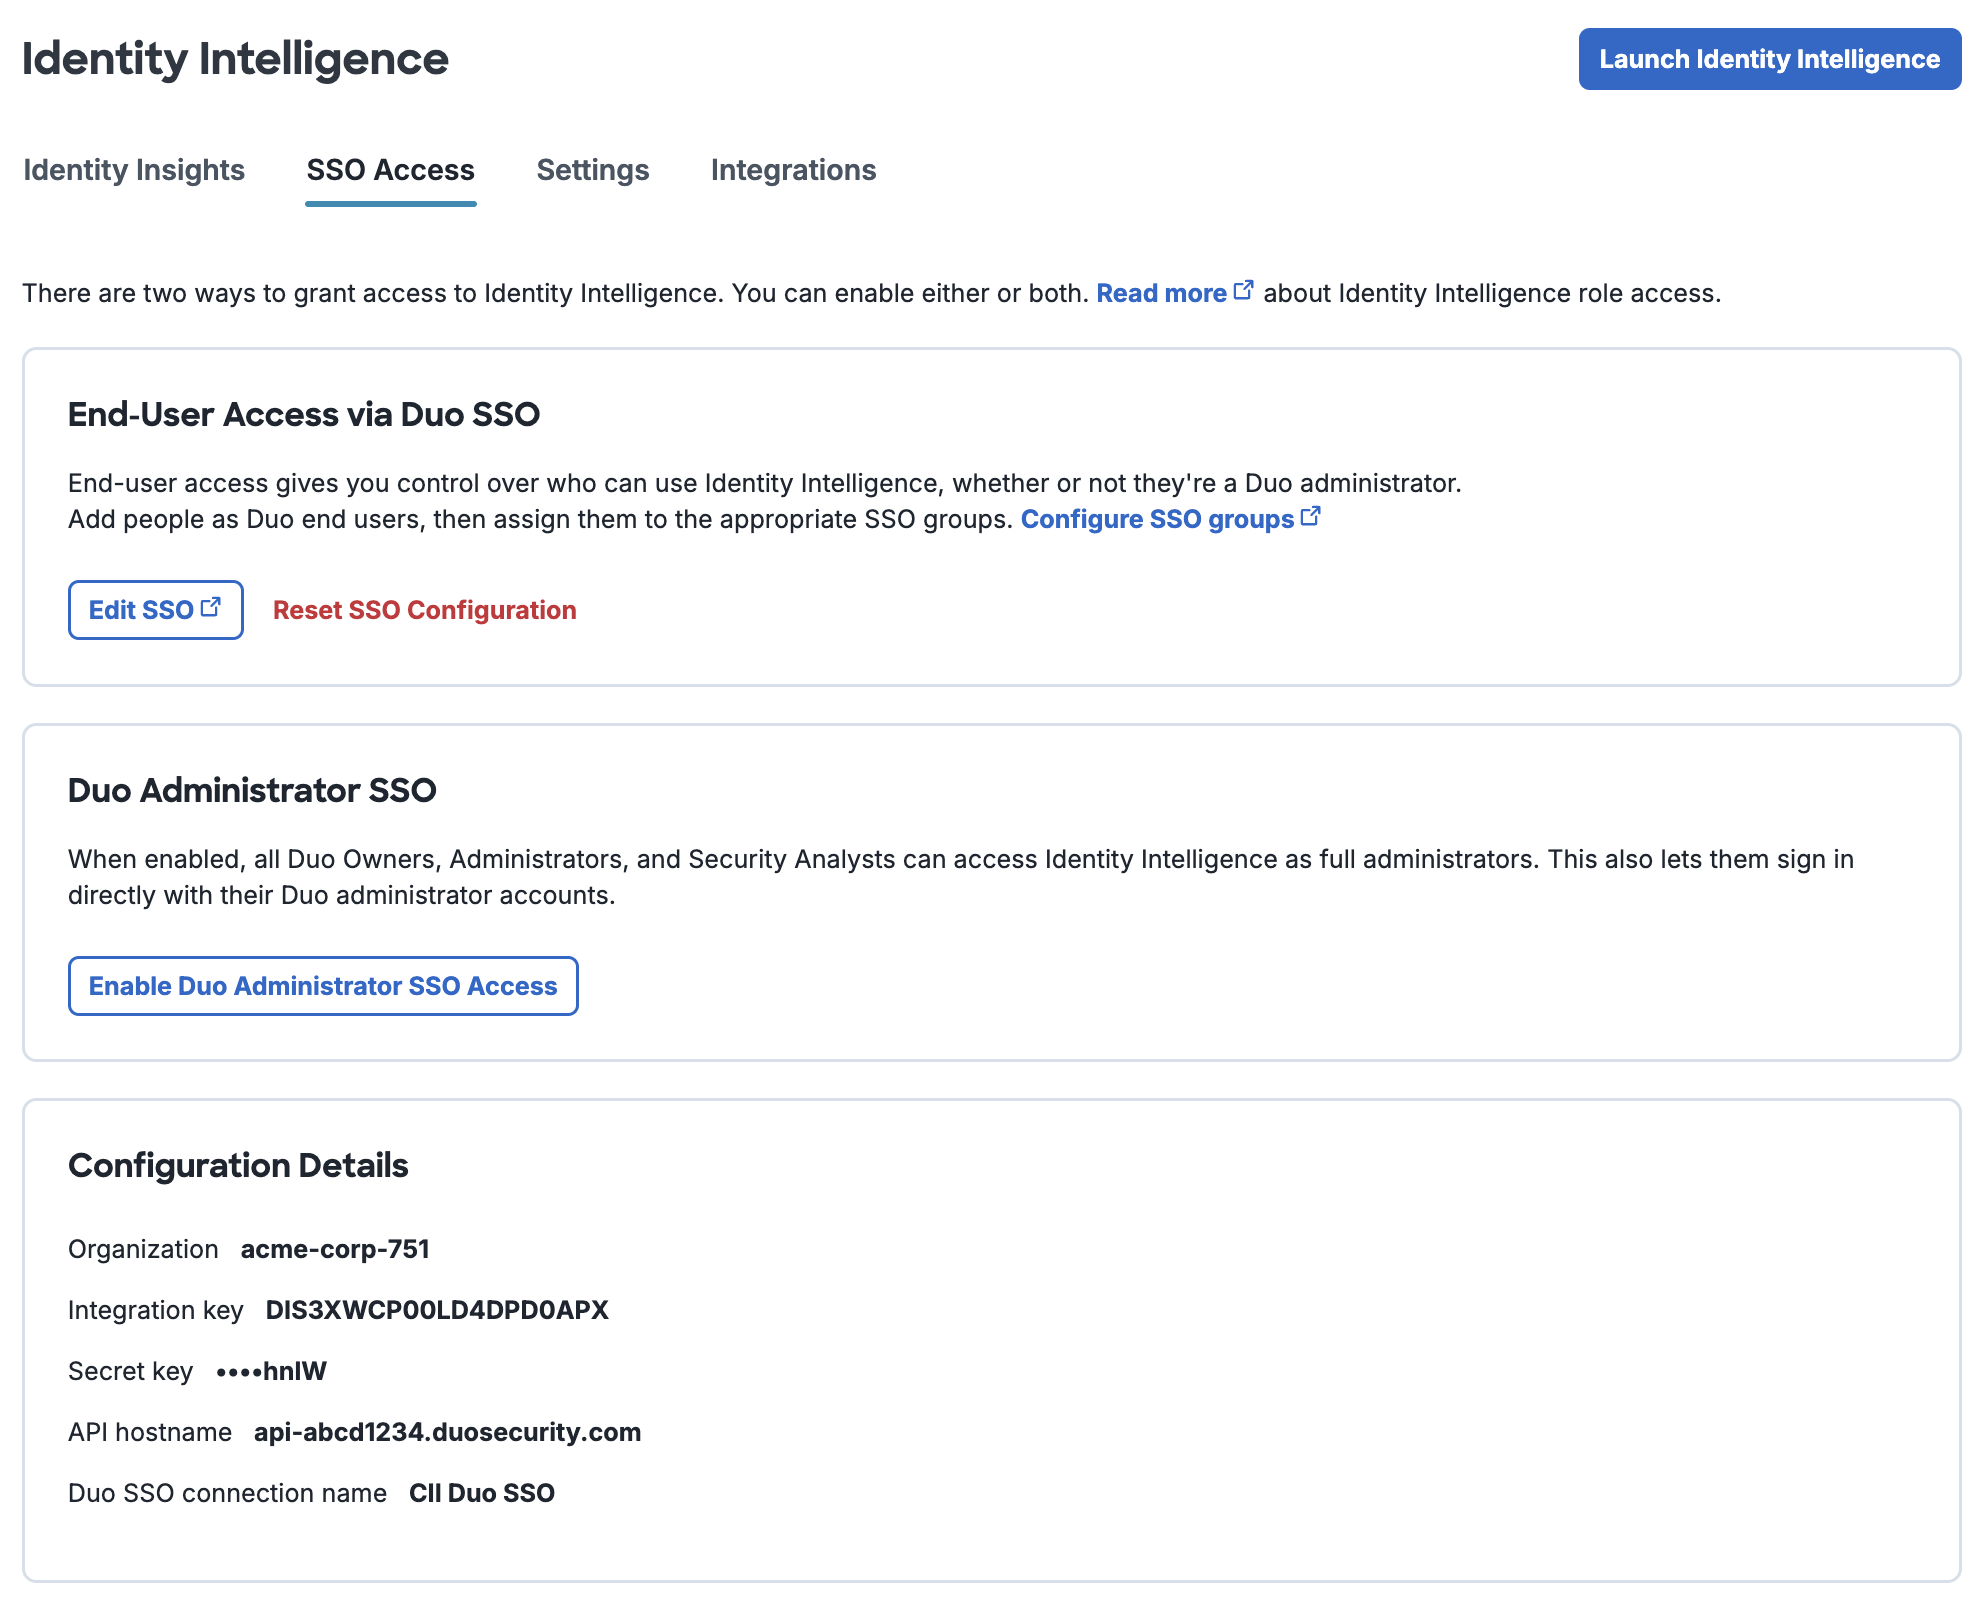
Task: Click external-link icon after Configure SSO groups
Action: [x=1310, y=516]
